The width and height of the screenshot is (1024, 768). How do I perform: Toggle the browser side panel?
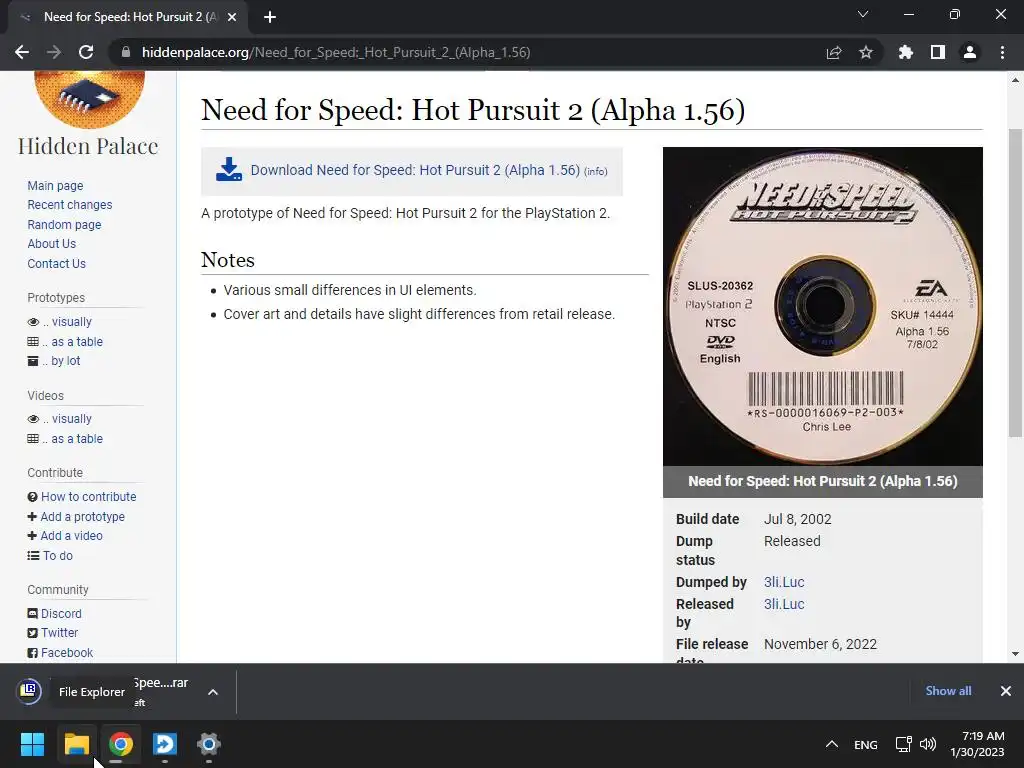[938, 52]
